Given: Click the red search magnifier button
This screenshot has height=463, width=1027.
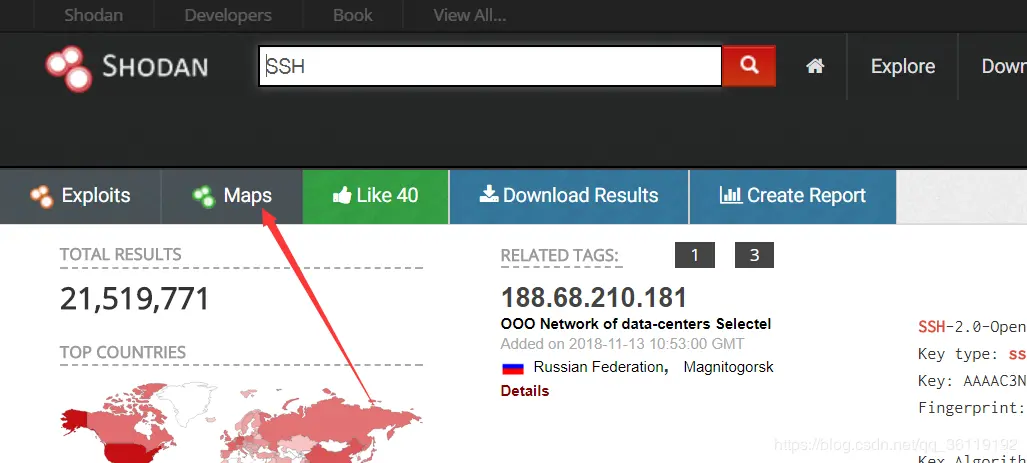Looking at the screenshot, I should (x=749, y=65).
